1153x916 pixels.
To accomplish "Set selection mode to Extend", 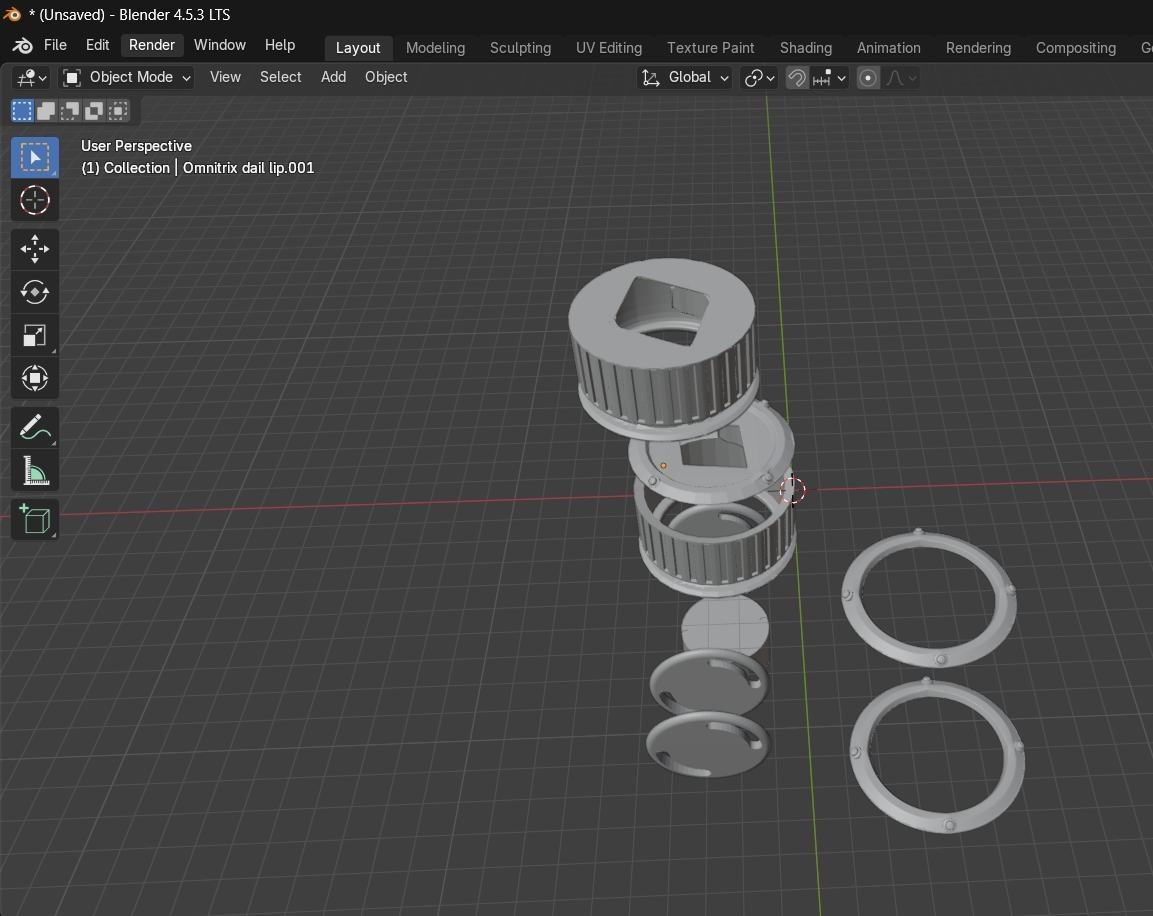I will 46,111.
